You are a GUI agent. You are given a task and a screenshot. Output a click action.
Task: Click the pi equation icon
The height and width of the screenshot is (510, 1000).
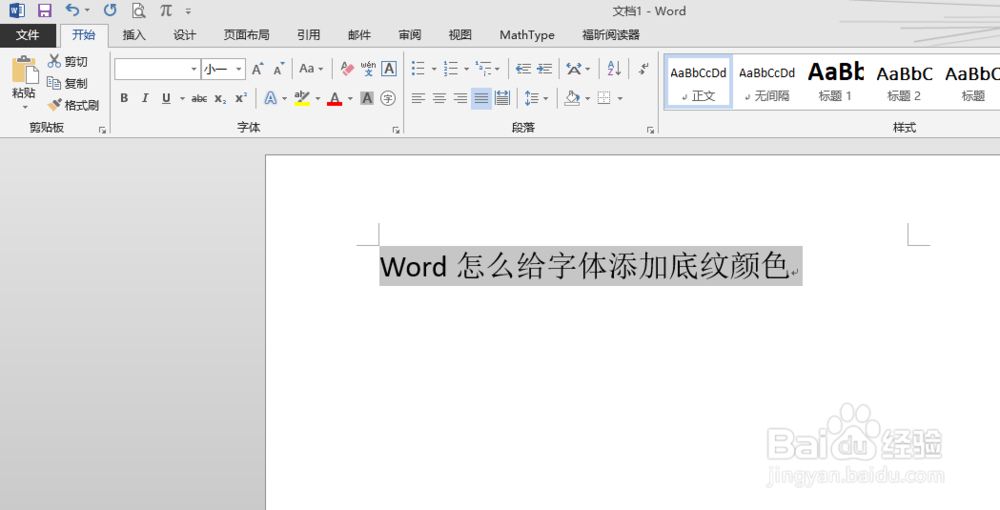pyautogui.click(x=166, y=10)
